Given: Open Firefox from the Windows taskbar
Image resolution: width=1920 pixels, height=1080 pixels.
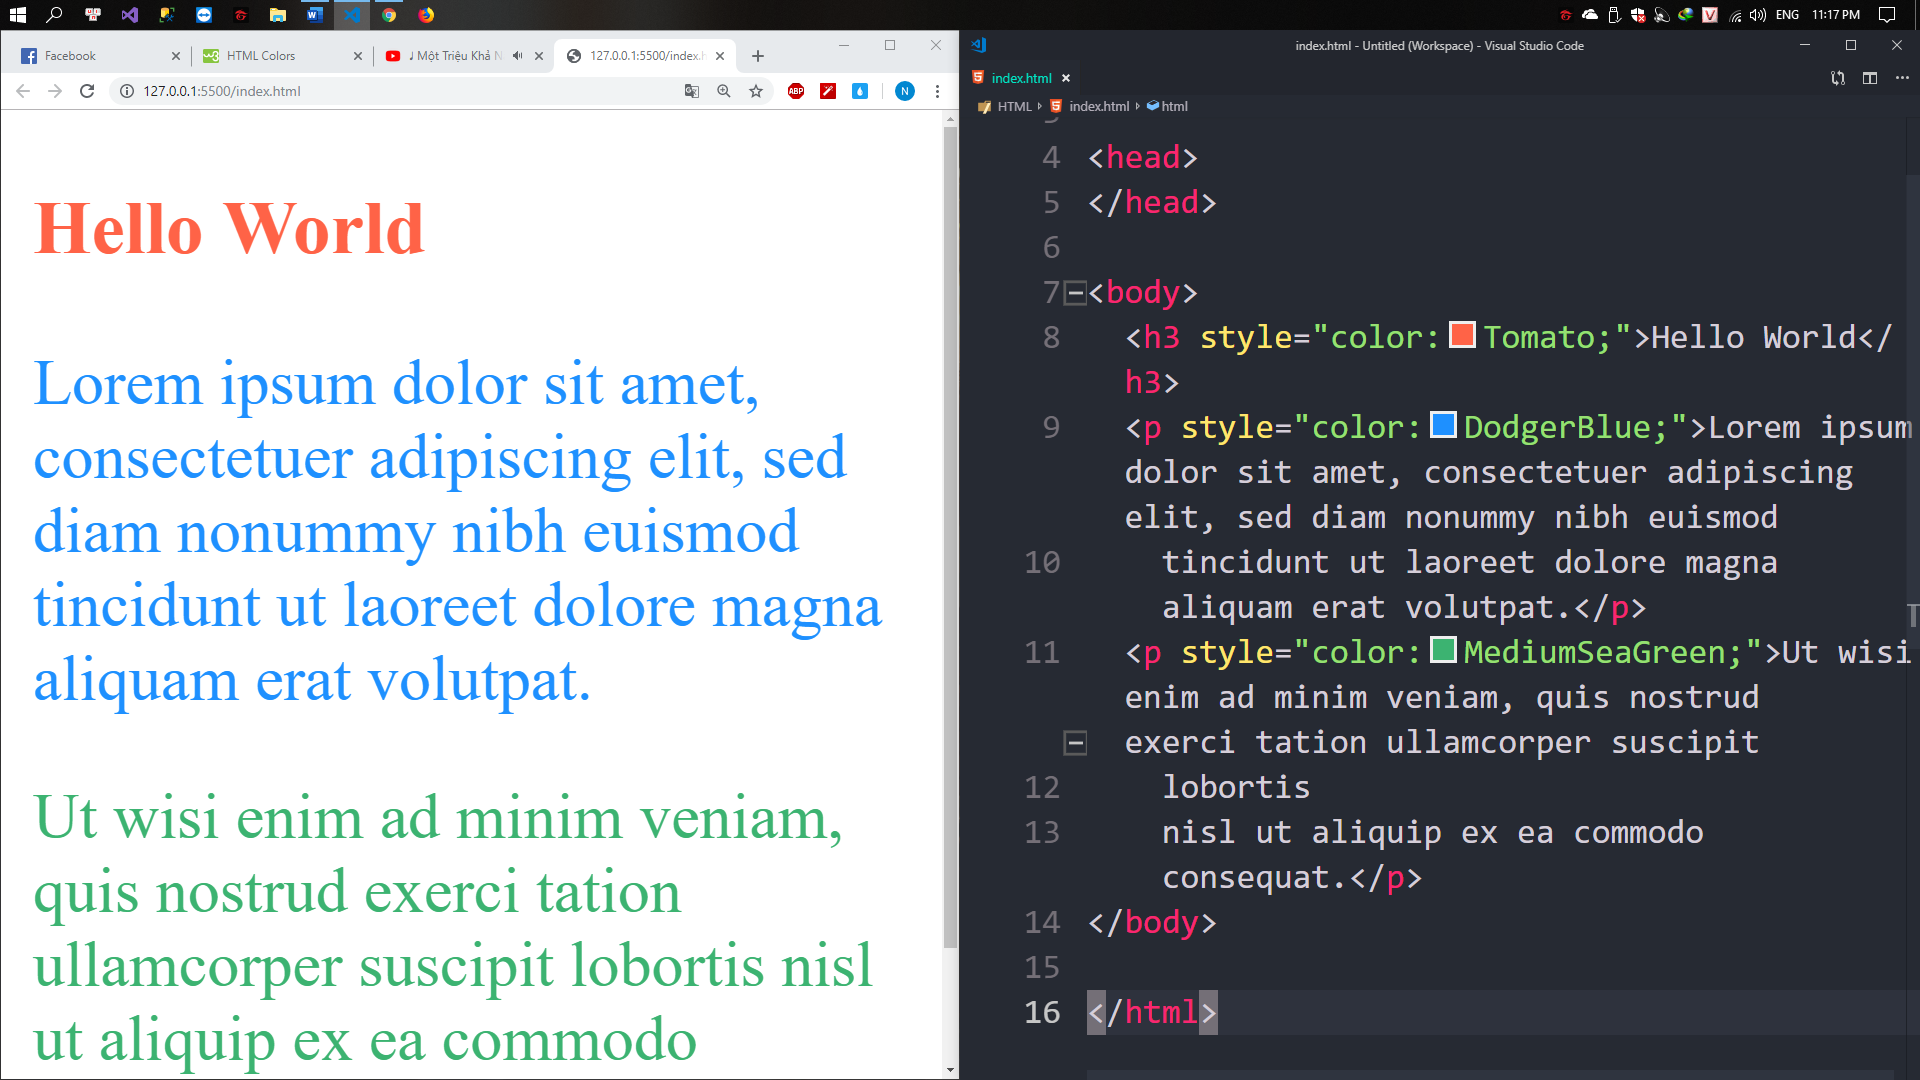Looking at the screenshot, I should [x=426, y=15].
